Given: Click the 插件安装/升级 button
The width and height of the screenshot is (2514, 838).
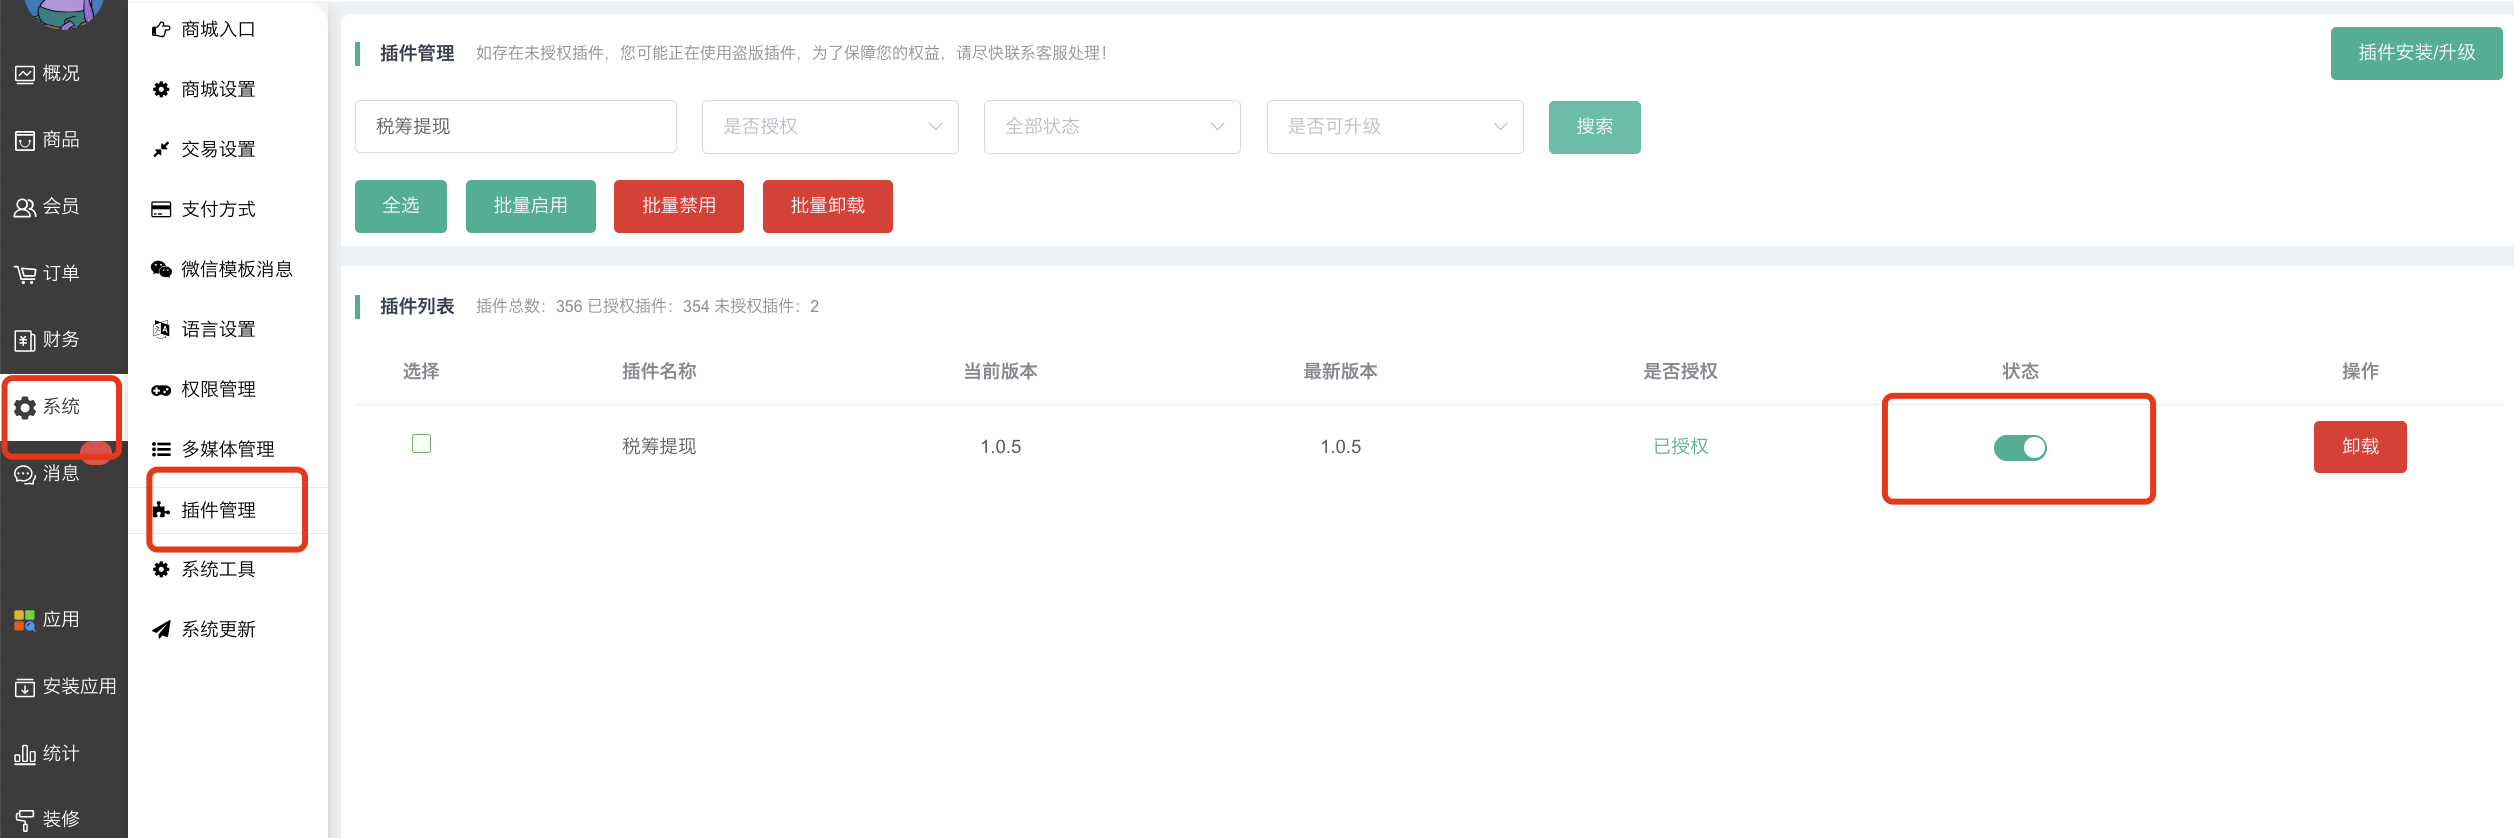Looking at the screenshot, I should click(2416, 53).
